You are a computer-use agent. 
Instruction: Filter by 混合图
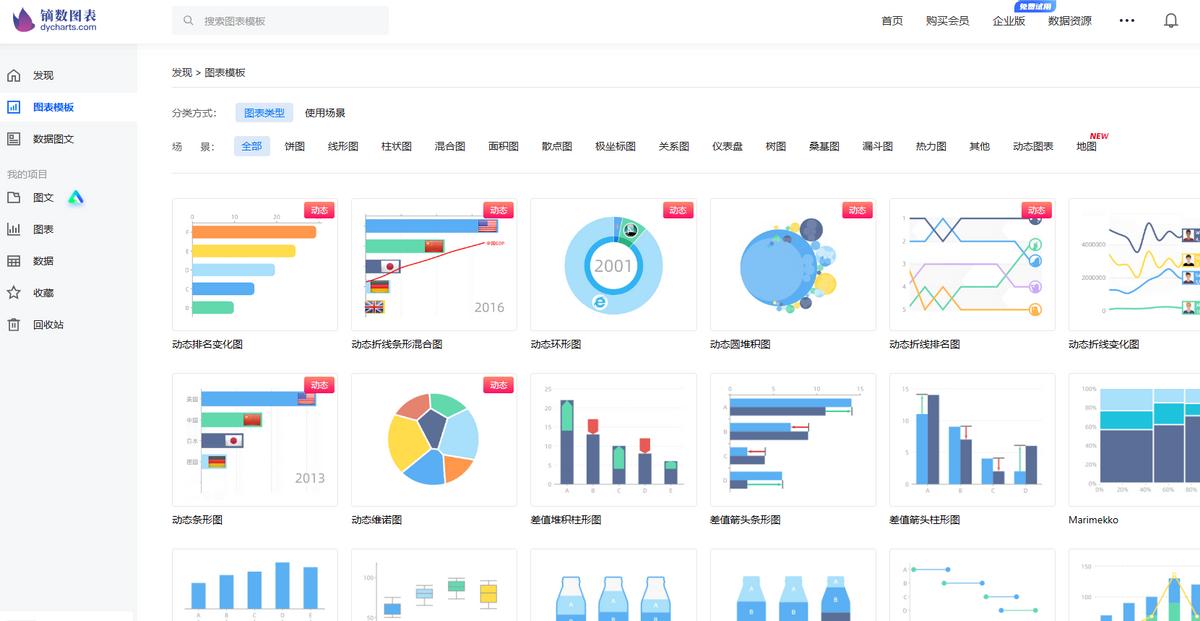[450, 146]
